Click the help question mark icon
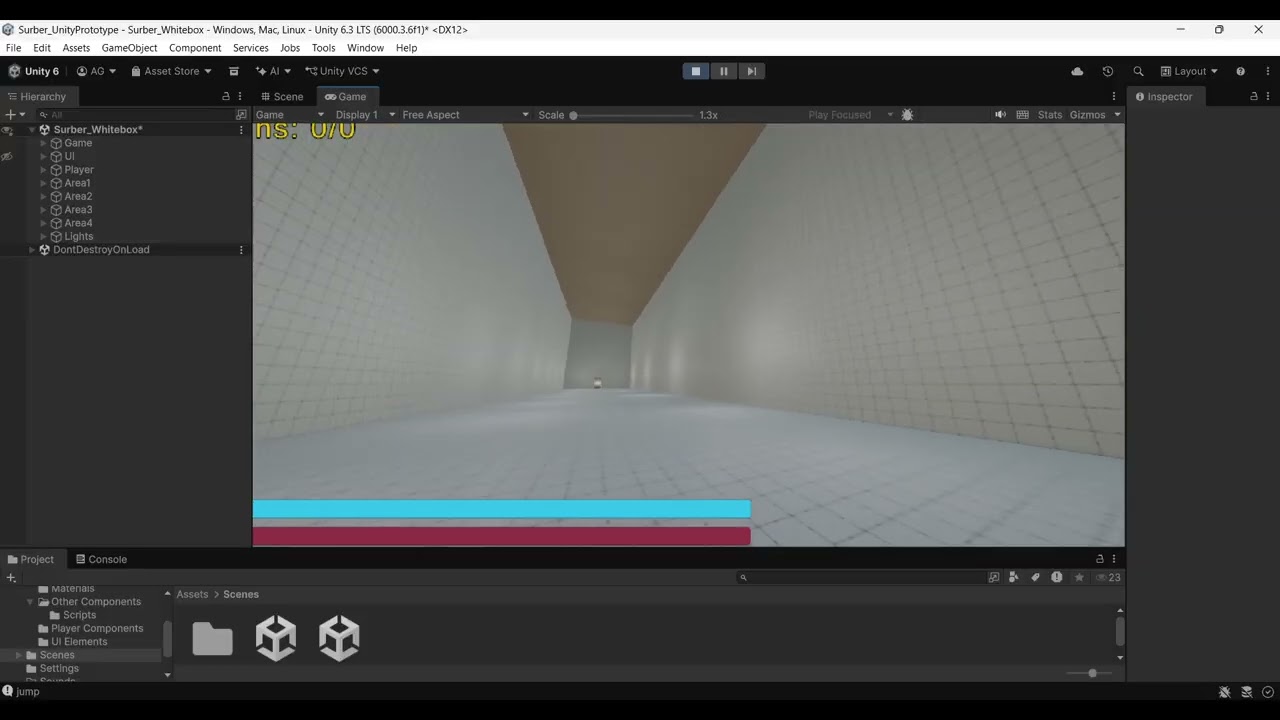The width and height of the screenshot is (1280, 720). (1240, 71)
